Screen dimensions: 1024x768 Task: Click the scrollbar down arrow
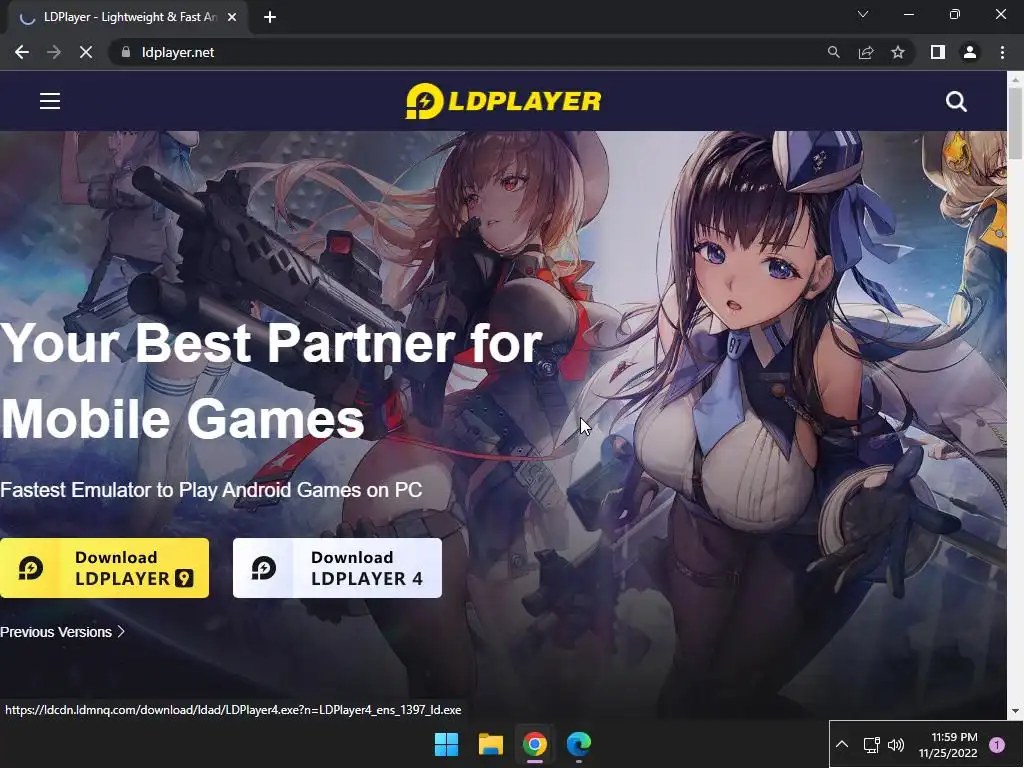tap(1016, 711)
